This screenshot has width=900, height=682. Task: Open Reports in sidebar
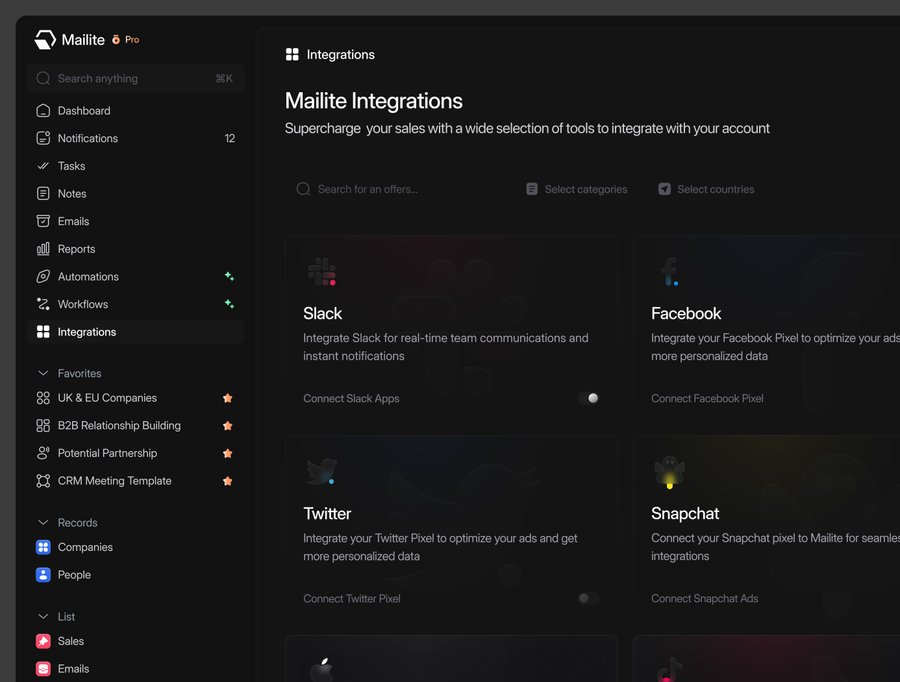tap(135, 249)
